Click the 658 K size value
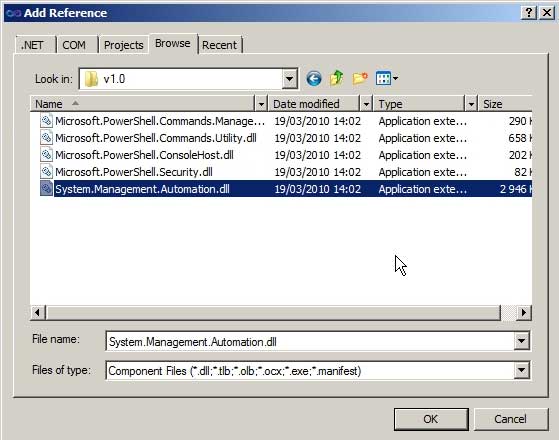 [x=520, y=138]
